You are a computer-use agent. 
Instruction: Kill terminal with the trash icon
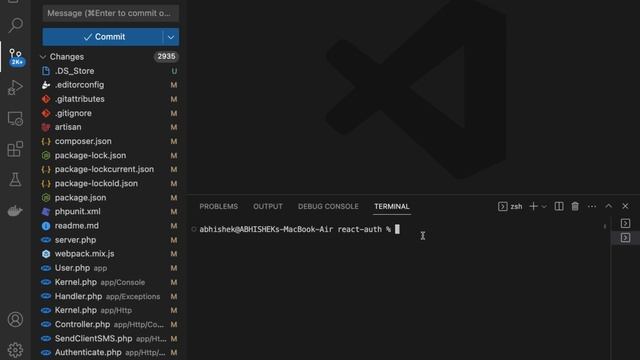tap(575, 207)
